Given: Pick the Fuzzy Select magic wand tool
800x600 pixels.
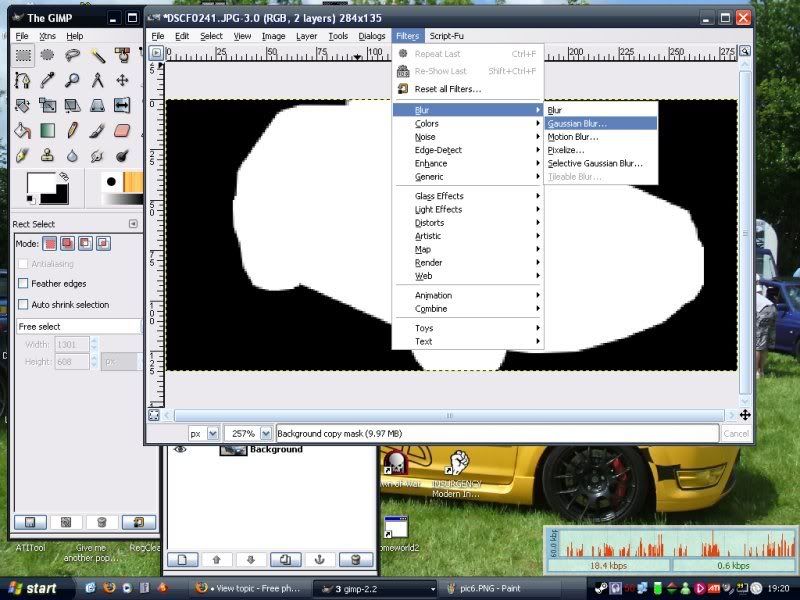Looking at the screenshot, I should pos(97,55).
